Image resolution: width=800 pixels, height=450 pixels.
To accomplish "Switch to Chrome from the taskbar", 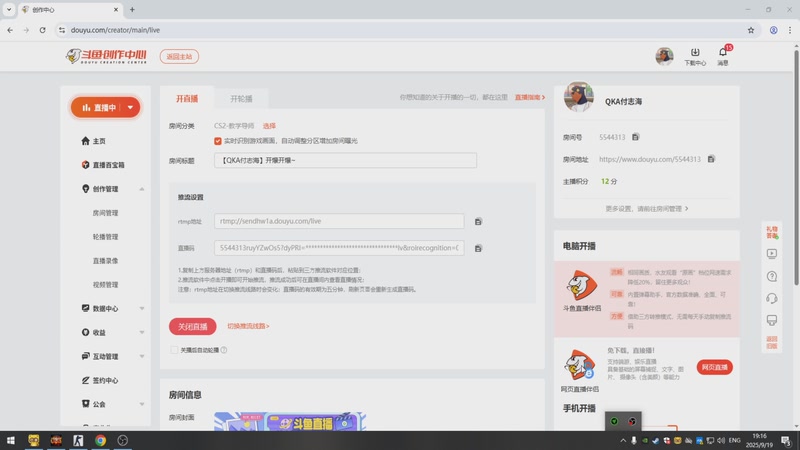I will [101, 440].
